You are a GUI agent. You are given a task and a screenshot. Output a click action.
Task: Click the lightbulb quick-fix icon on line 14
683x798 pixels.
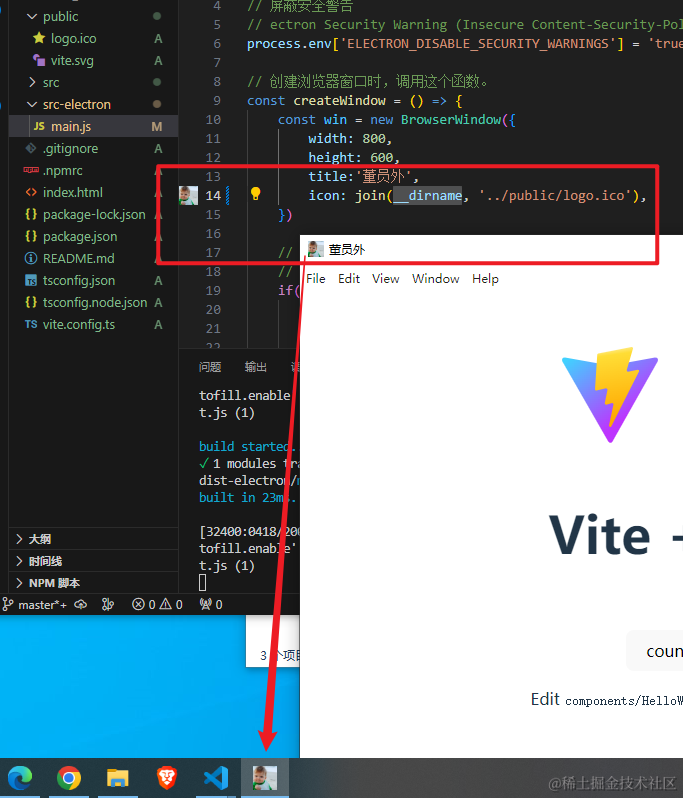255,194
